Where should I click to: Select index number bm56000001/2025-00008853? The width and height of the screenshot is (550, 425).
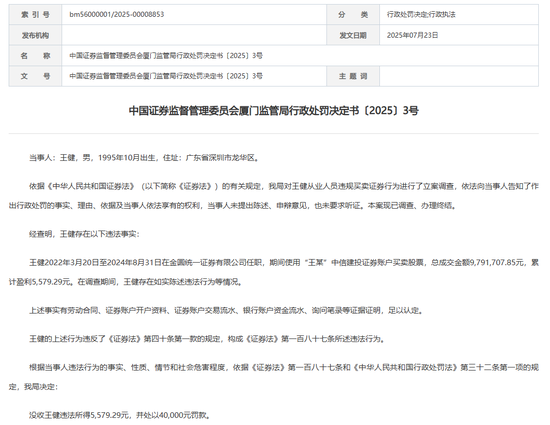point(116,14)
